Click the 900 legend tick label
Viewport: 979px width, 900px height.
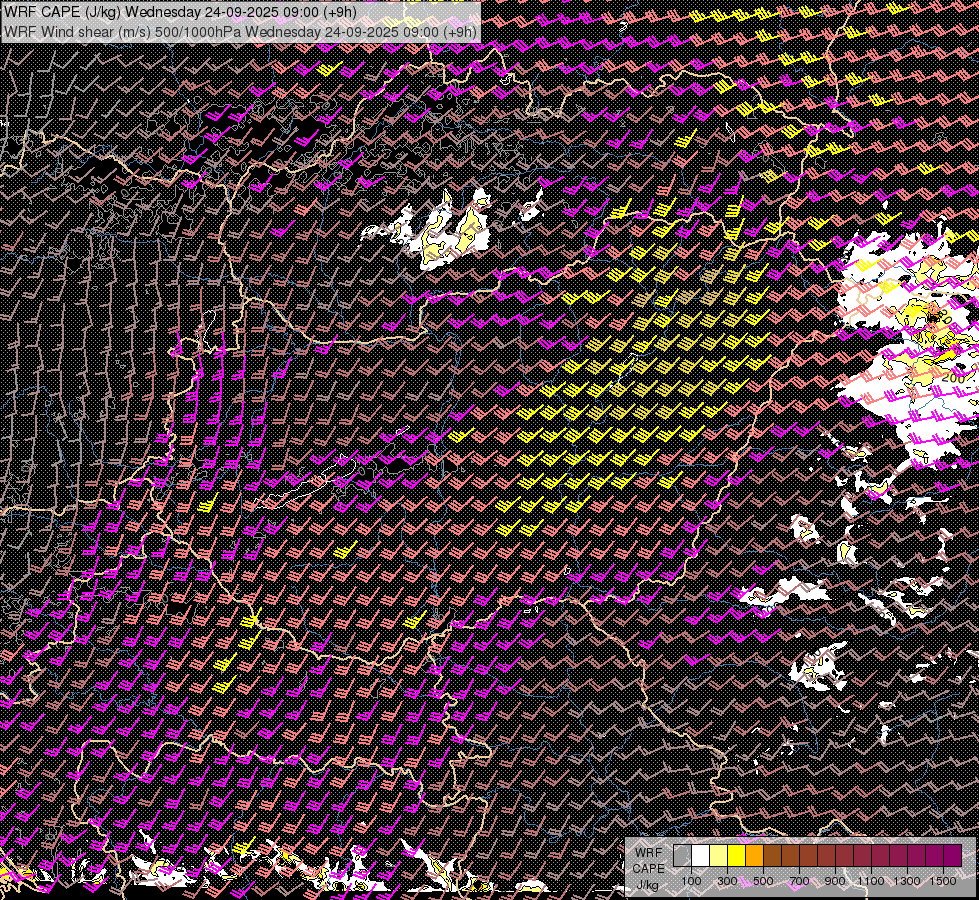(835, 881)
